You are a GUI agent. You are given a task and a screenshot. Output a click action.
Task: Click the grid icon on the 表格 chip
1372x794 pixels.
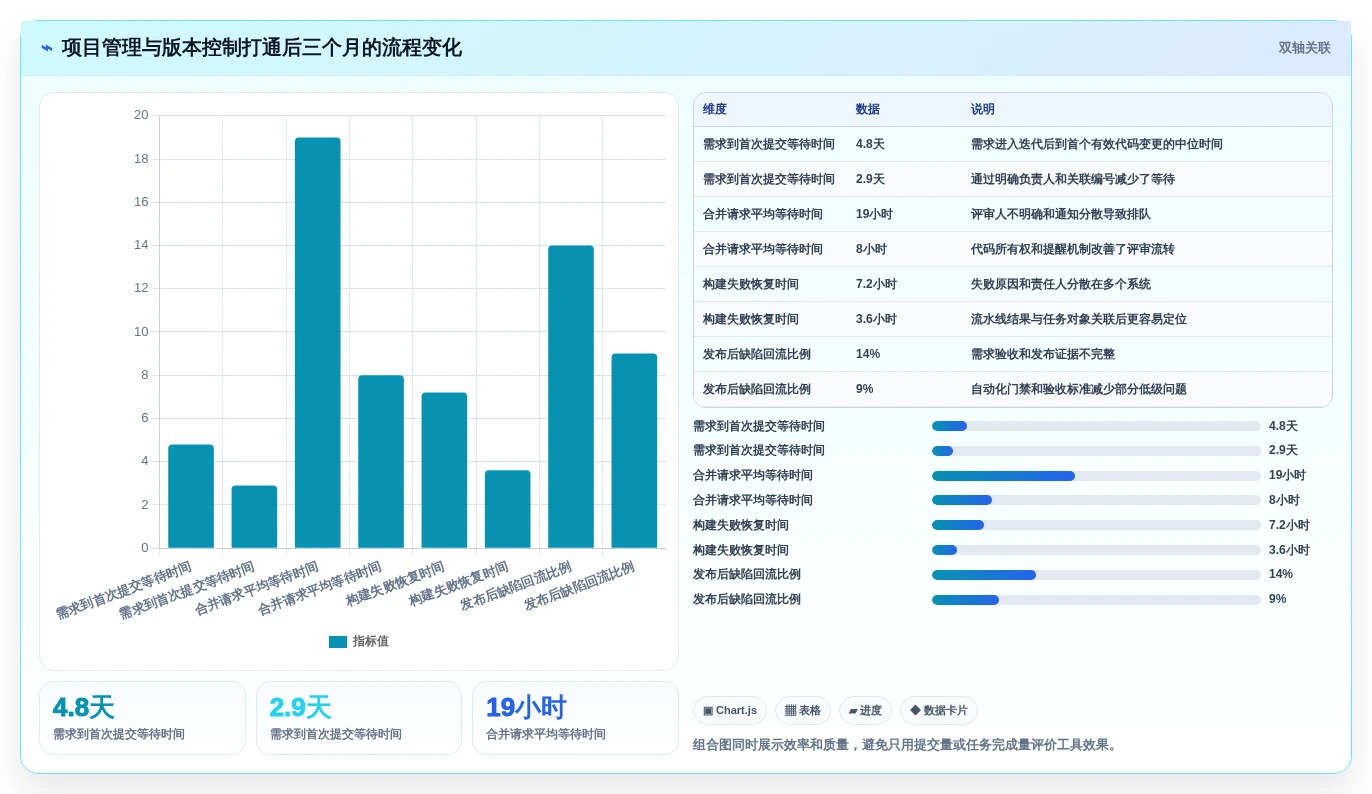click(790, 711)
